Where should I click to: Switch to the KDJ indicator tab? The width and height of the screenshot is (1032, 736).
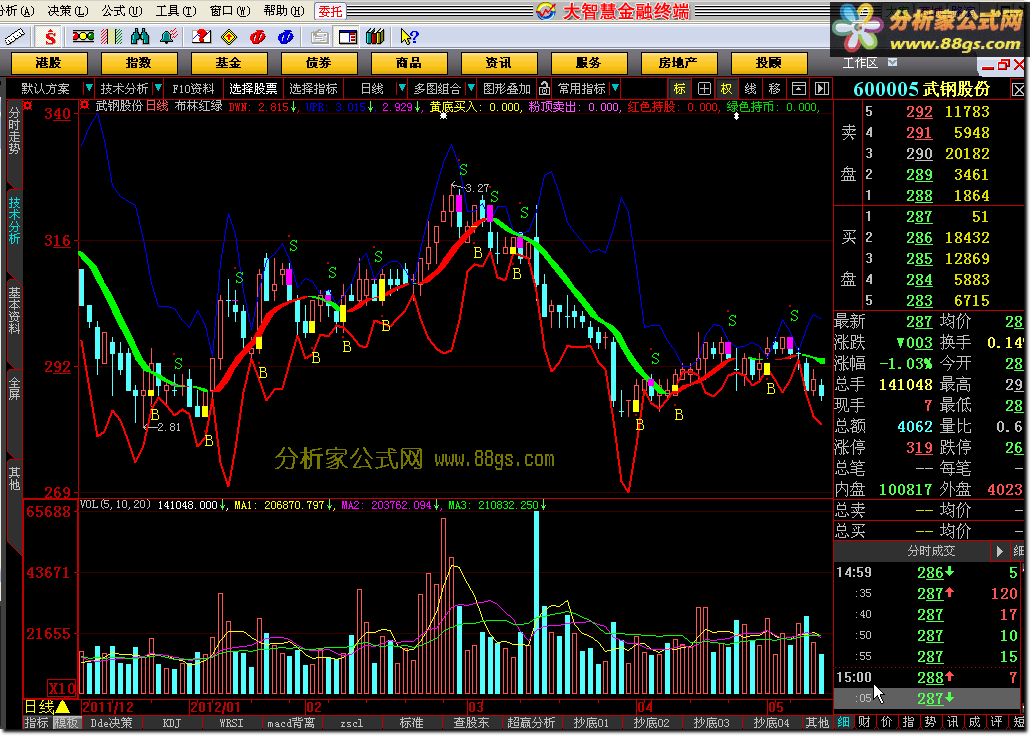(171, 723)
